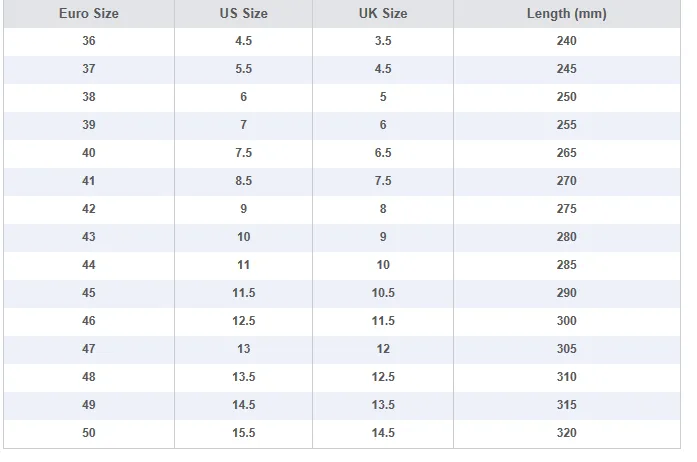Select Euro size 50 cell
Screen dimensions: 697x462
[x=89, y=433]
